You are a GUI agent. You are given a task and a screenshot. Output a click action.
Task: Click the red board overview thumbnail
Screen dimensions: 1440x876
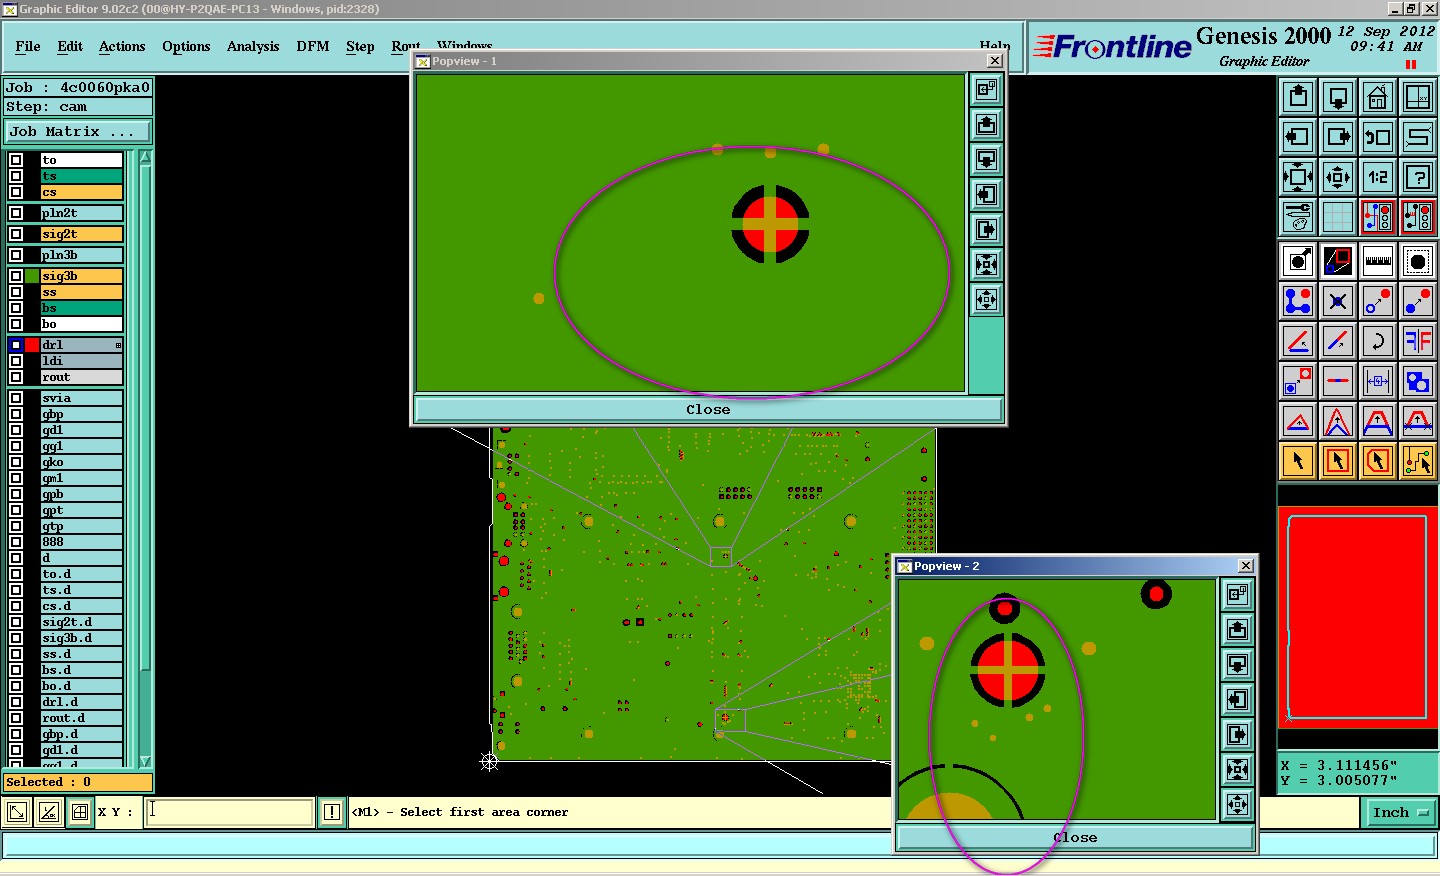coord(1357,616)
